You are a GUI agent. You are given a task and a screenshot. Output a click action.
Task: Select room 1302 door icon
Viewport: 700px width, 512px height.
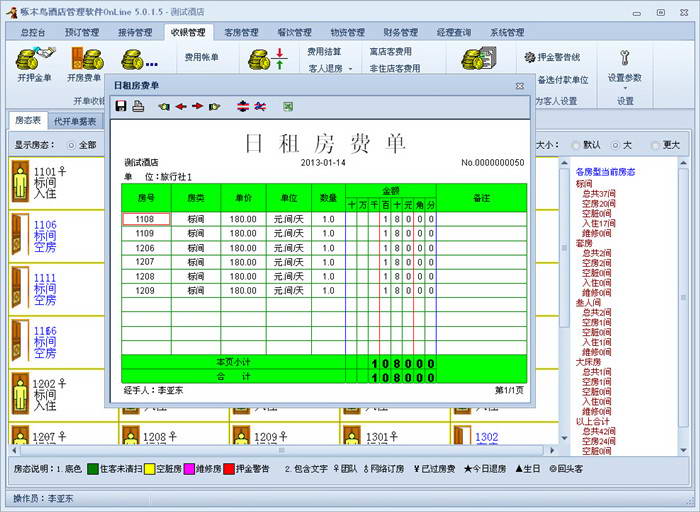[462, 435]
